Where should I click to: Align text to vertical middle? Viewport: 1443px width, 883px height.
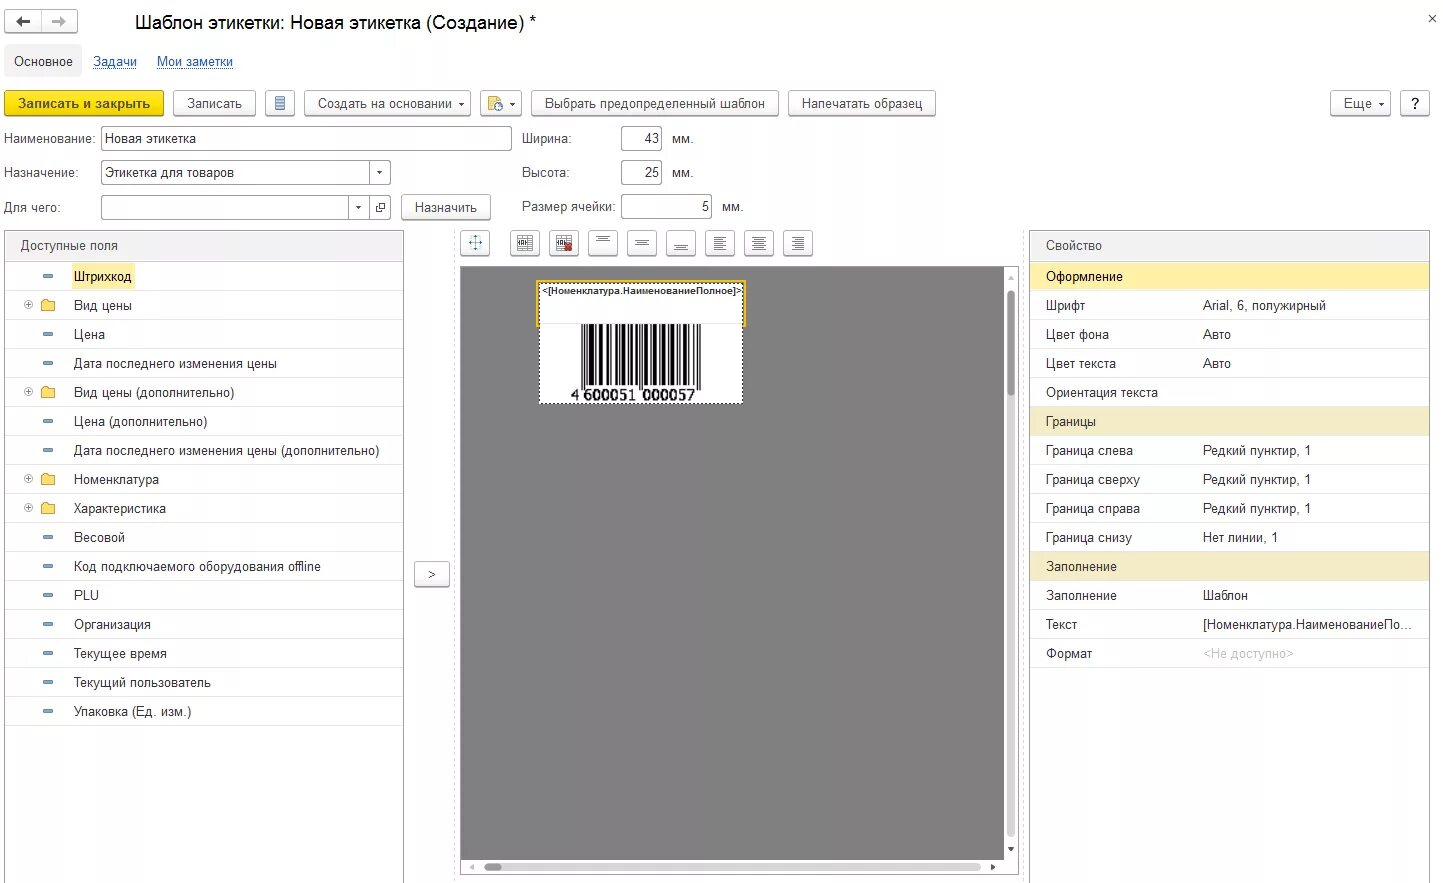tap(642, 243)
